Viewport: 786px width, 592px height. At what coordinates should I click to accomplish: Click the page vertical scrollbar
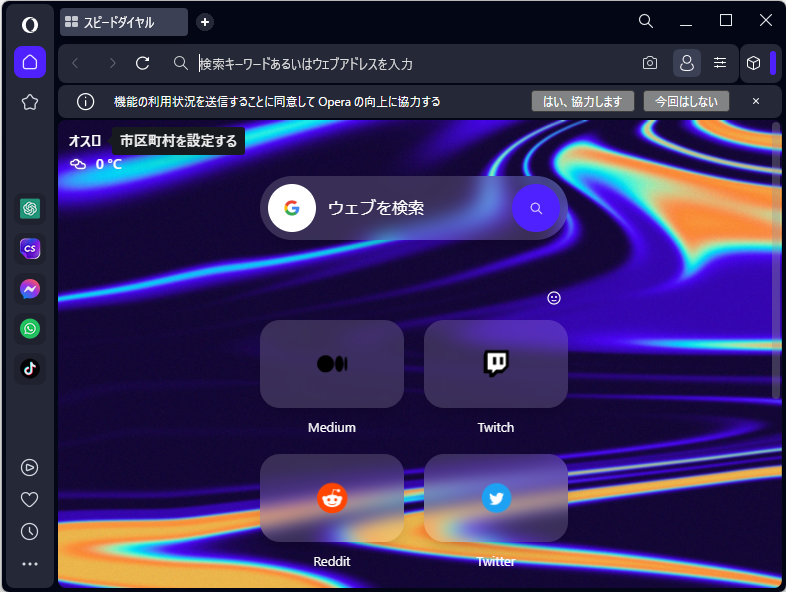(x=776, y=261)
